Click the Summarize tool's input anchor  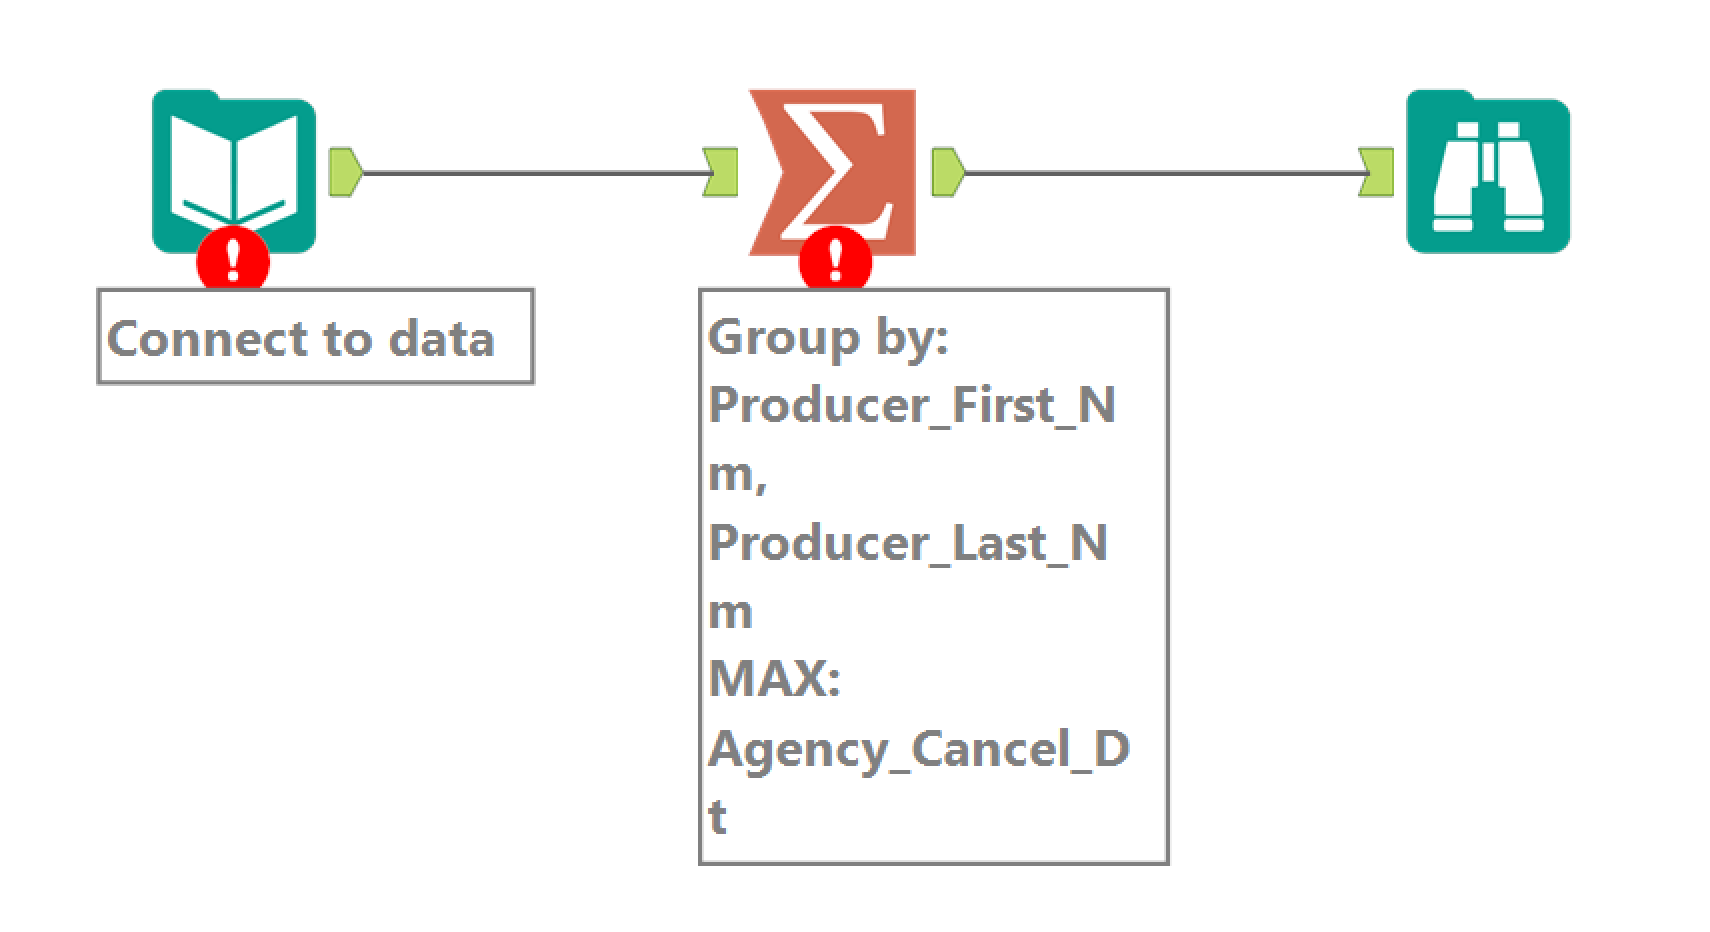click(x=721, y=172)
